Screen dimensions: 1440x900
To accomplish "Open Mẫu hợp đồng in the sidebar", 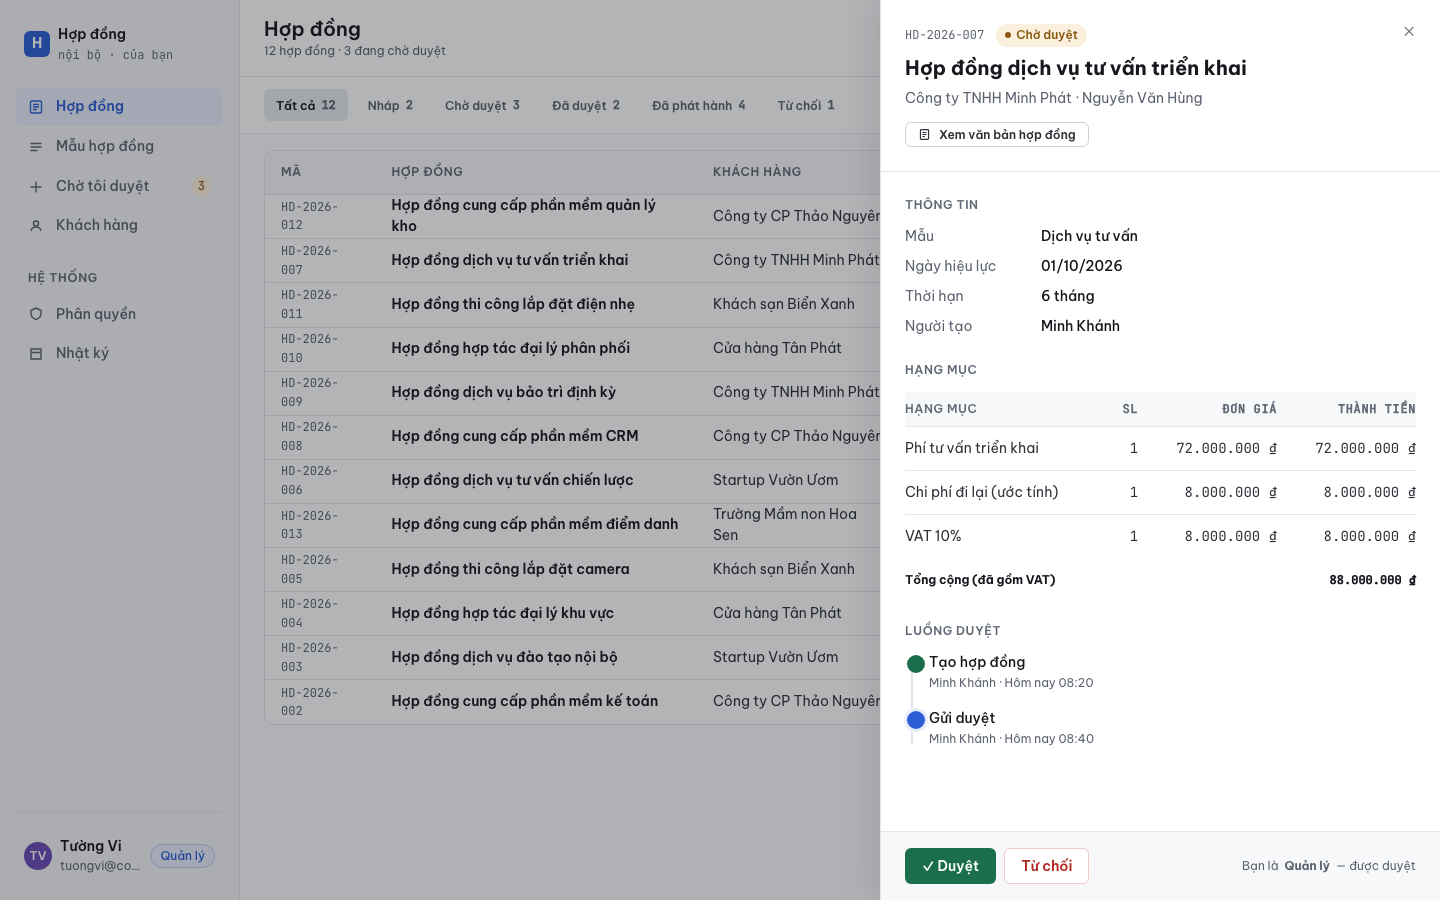I will 120,146.
